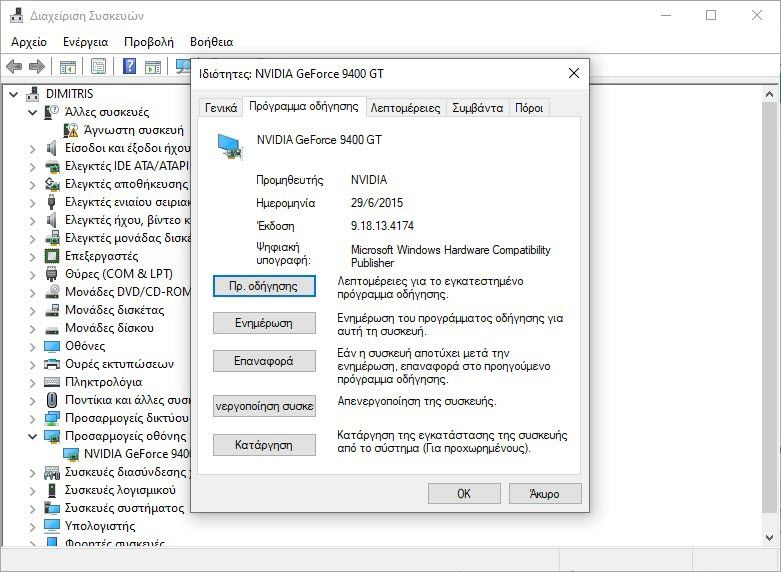Expand the Θύρες (COM & LPT) category
The image size is (781, 572).
click(x=33, y=275)
